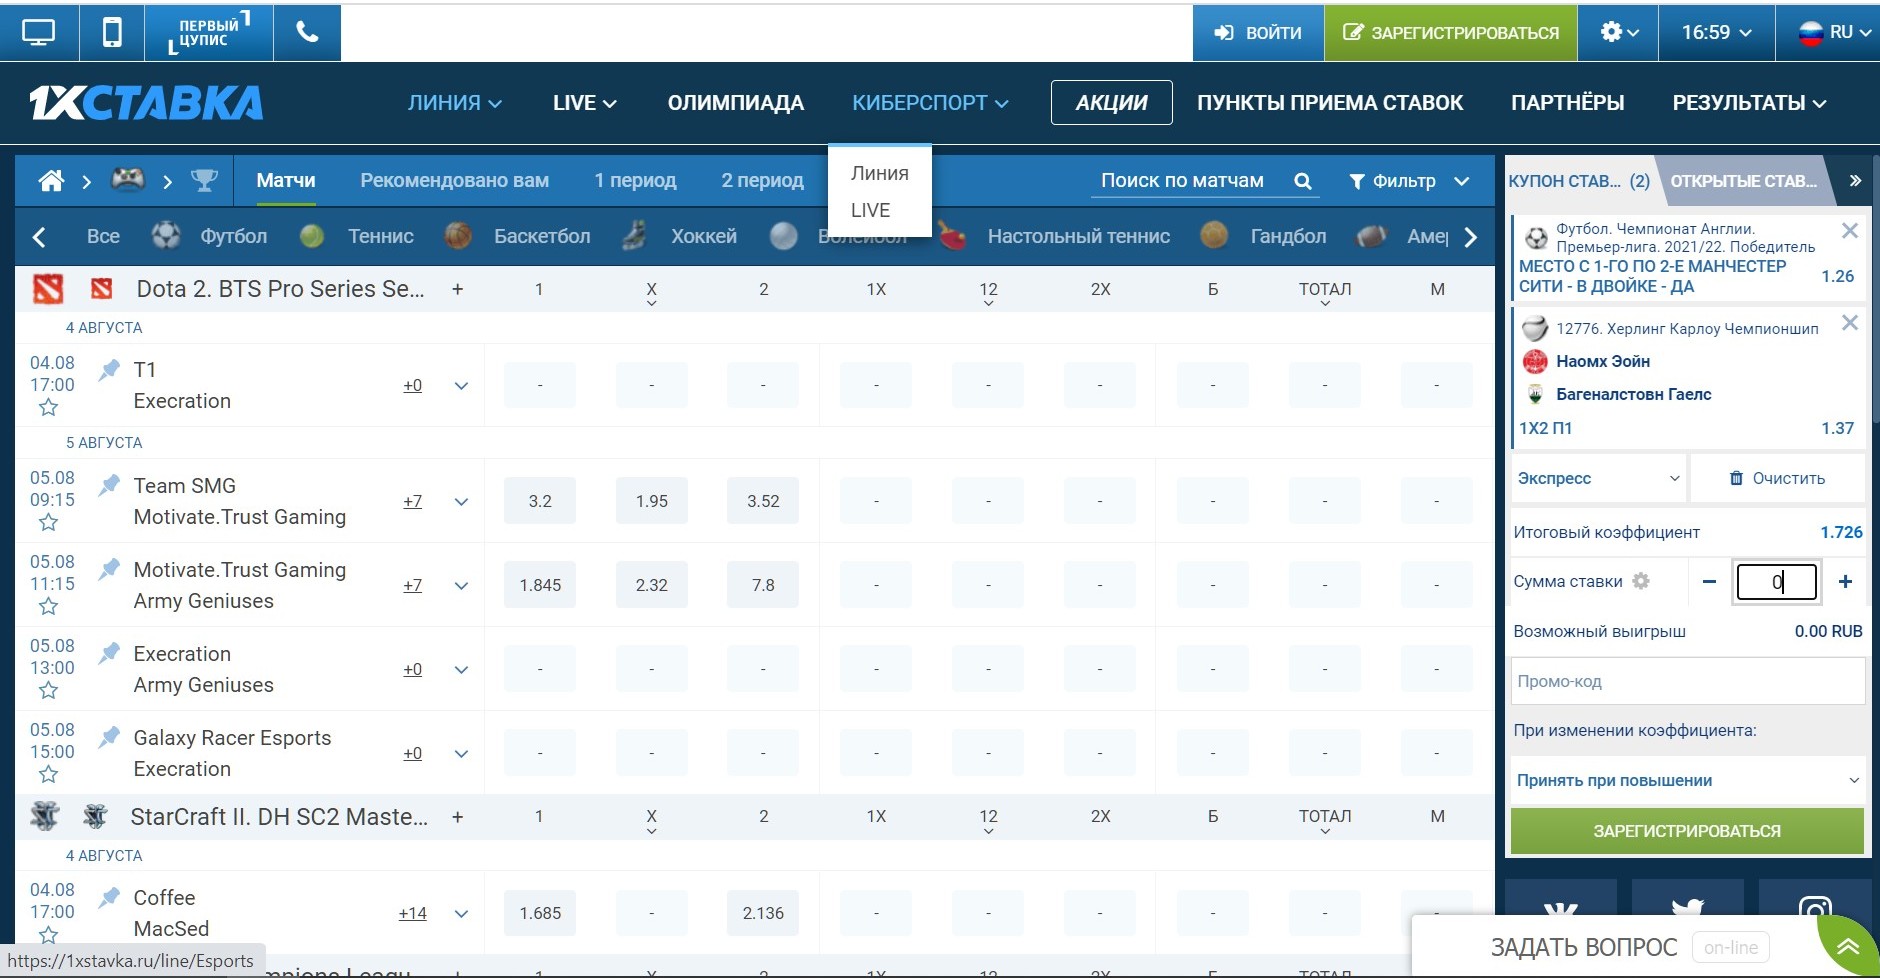
Task: Open the Фильтр dropdown
Action: 1409,181
